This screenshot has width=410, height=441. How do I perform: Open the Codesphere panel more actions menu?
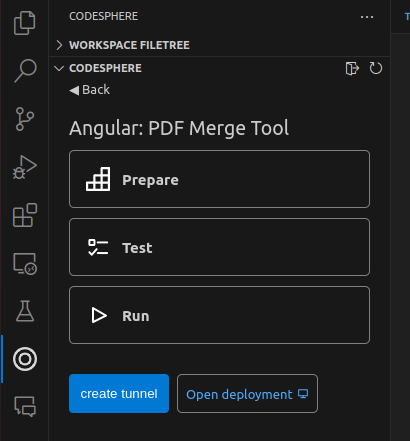pos(367,17)
